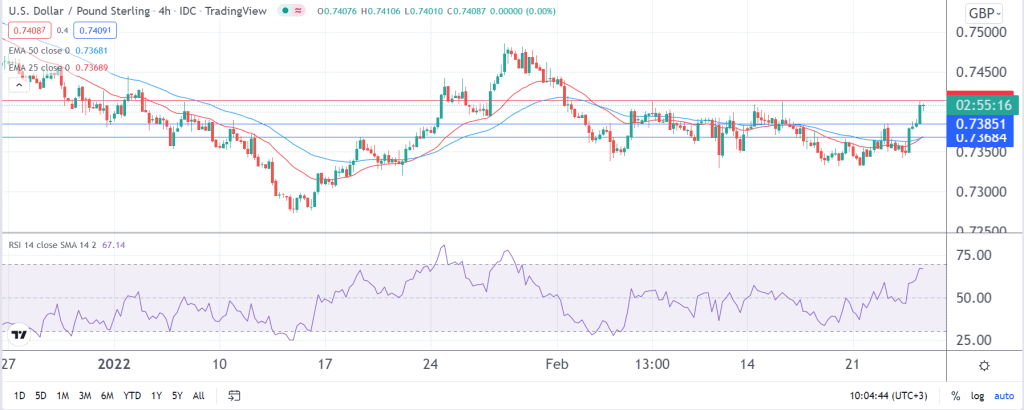This screenshot has height=410, width=1024.
Task: Click the 13:00 time axis label
Action: click(x=652, y=364)
